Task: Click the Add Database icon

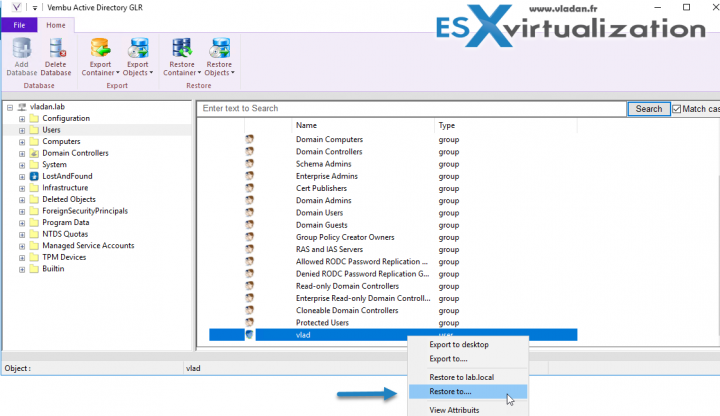Action: click(22, 48)
